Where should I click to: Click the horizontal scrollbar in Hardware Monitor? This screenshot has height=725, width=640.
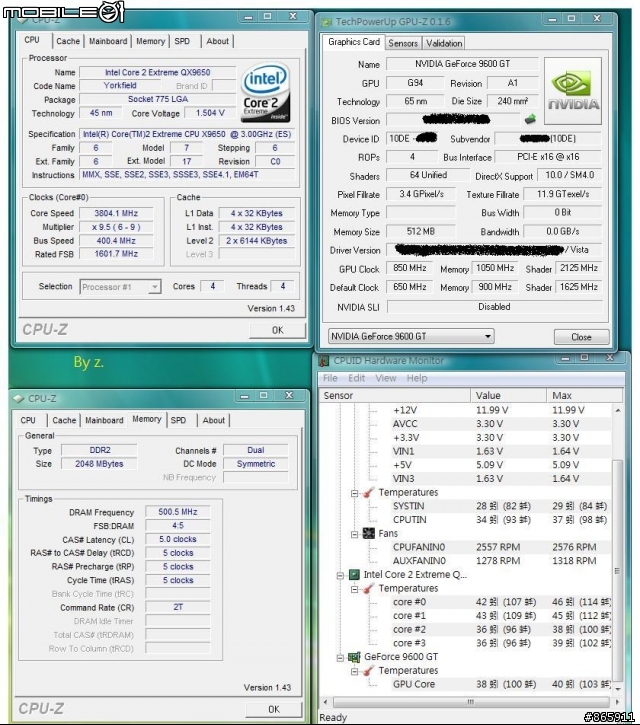pyautogui.click(x=470, y=702)
